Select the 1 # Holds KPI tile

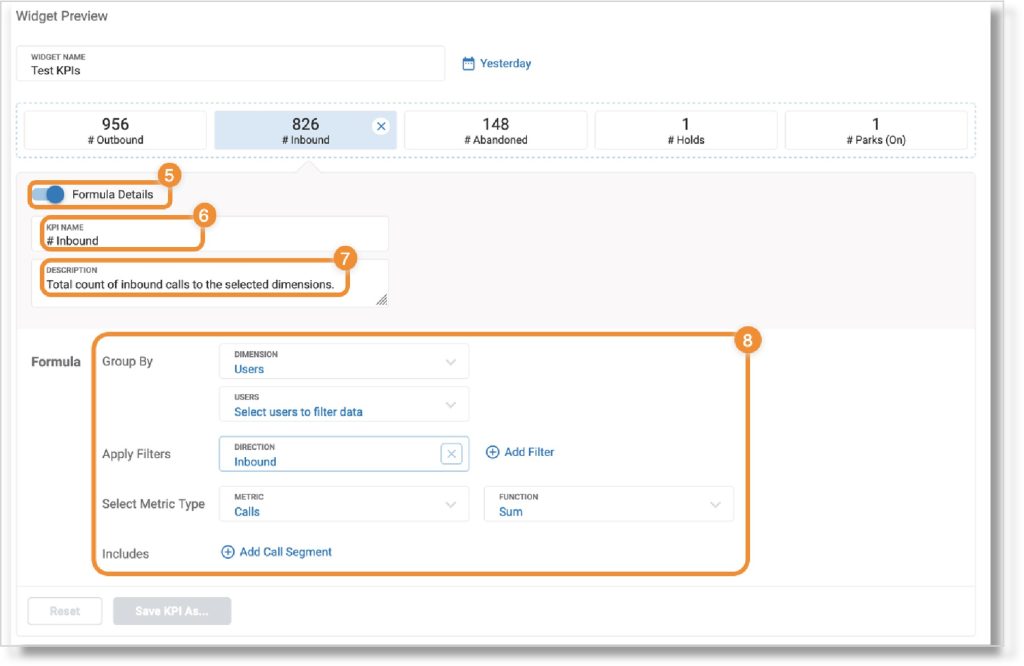(x=686, y=131)
